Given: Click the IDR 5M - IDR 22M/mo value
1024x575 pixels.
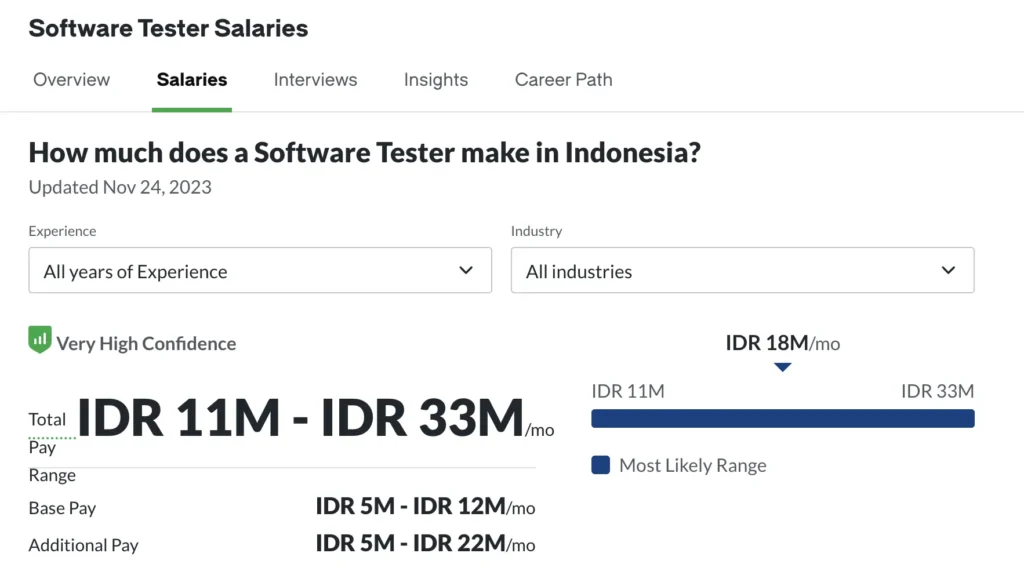Looking at the screenshot, I should (x=425, y=544).
